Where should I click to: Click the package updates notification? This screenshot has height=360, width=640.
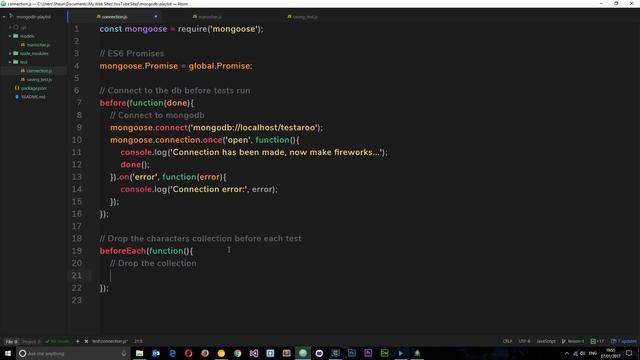tap(623, 341)
